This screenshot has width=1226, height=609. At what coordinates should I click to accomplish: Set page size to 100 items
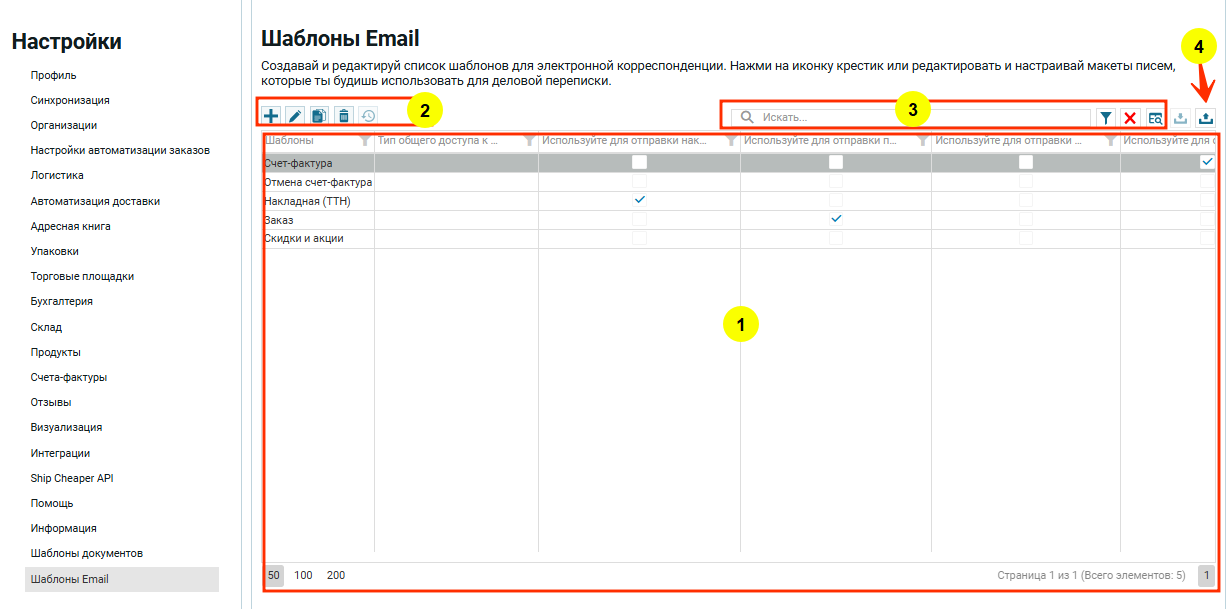(x=303, y=575)
